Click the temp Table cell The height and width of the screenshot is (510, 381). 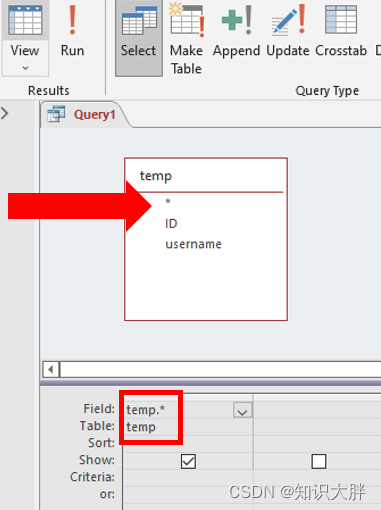point(188,427)
